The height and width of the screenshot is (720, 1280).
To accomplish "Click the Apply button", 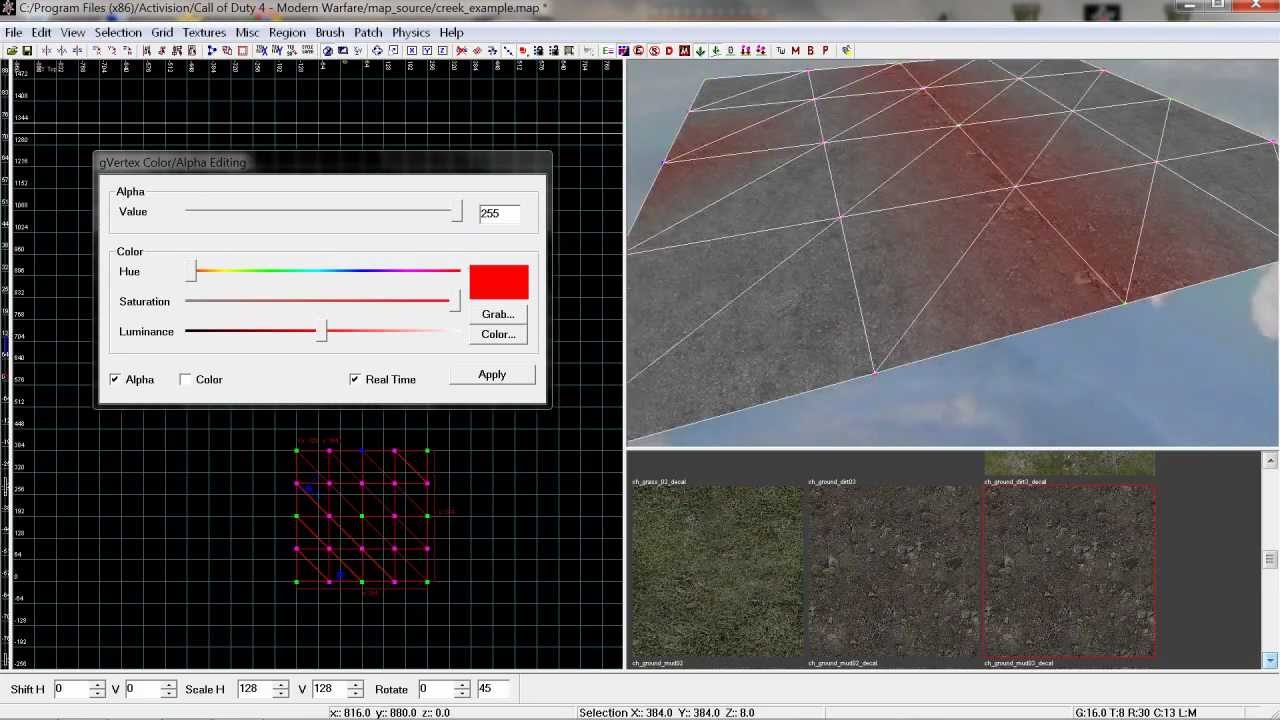I will [492, 374].
